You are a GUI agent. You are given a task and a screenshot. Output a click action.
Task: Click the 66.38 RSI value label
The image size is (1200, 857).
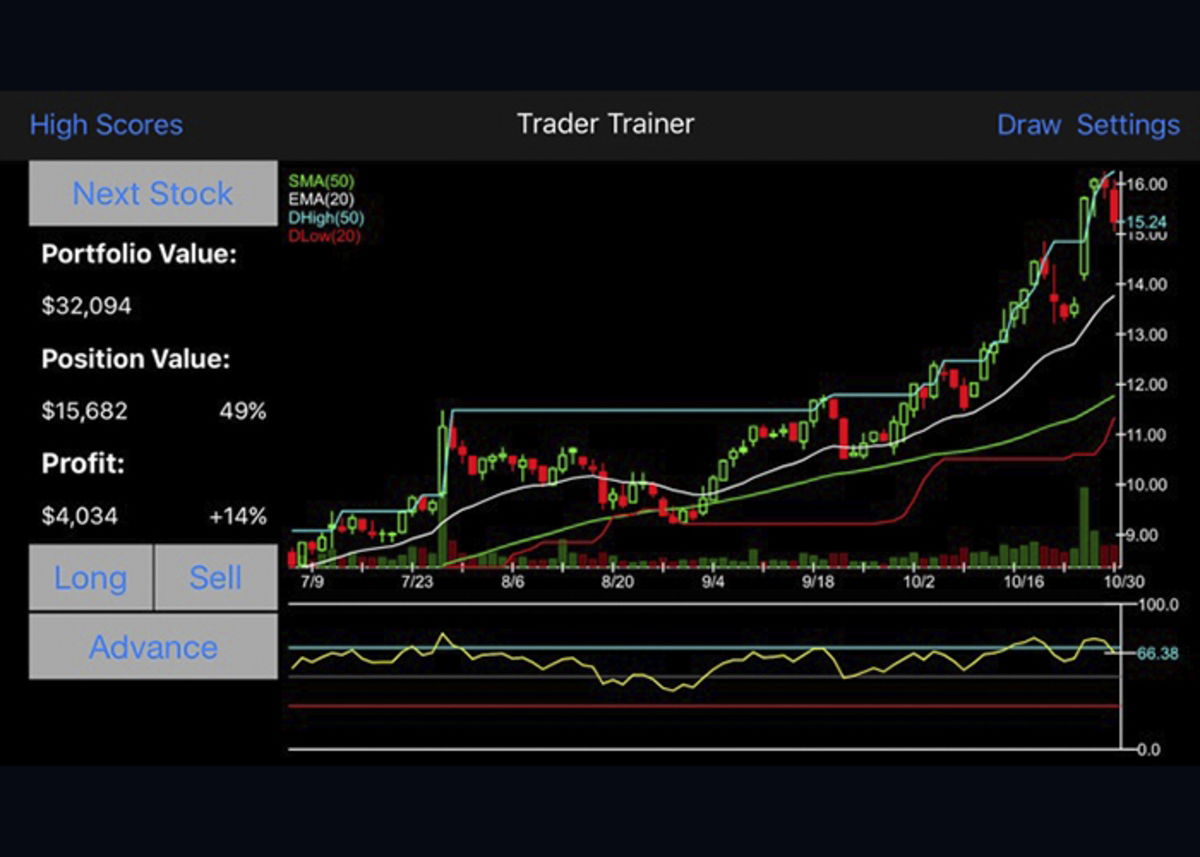tap(1157, 653)
